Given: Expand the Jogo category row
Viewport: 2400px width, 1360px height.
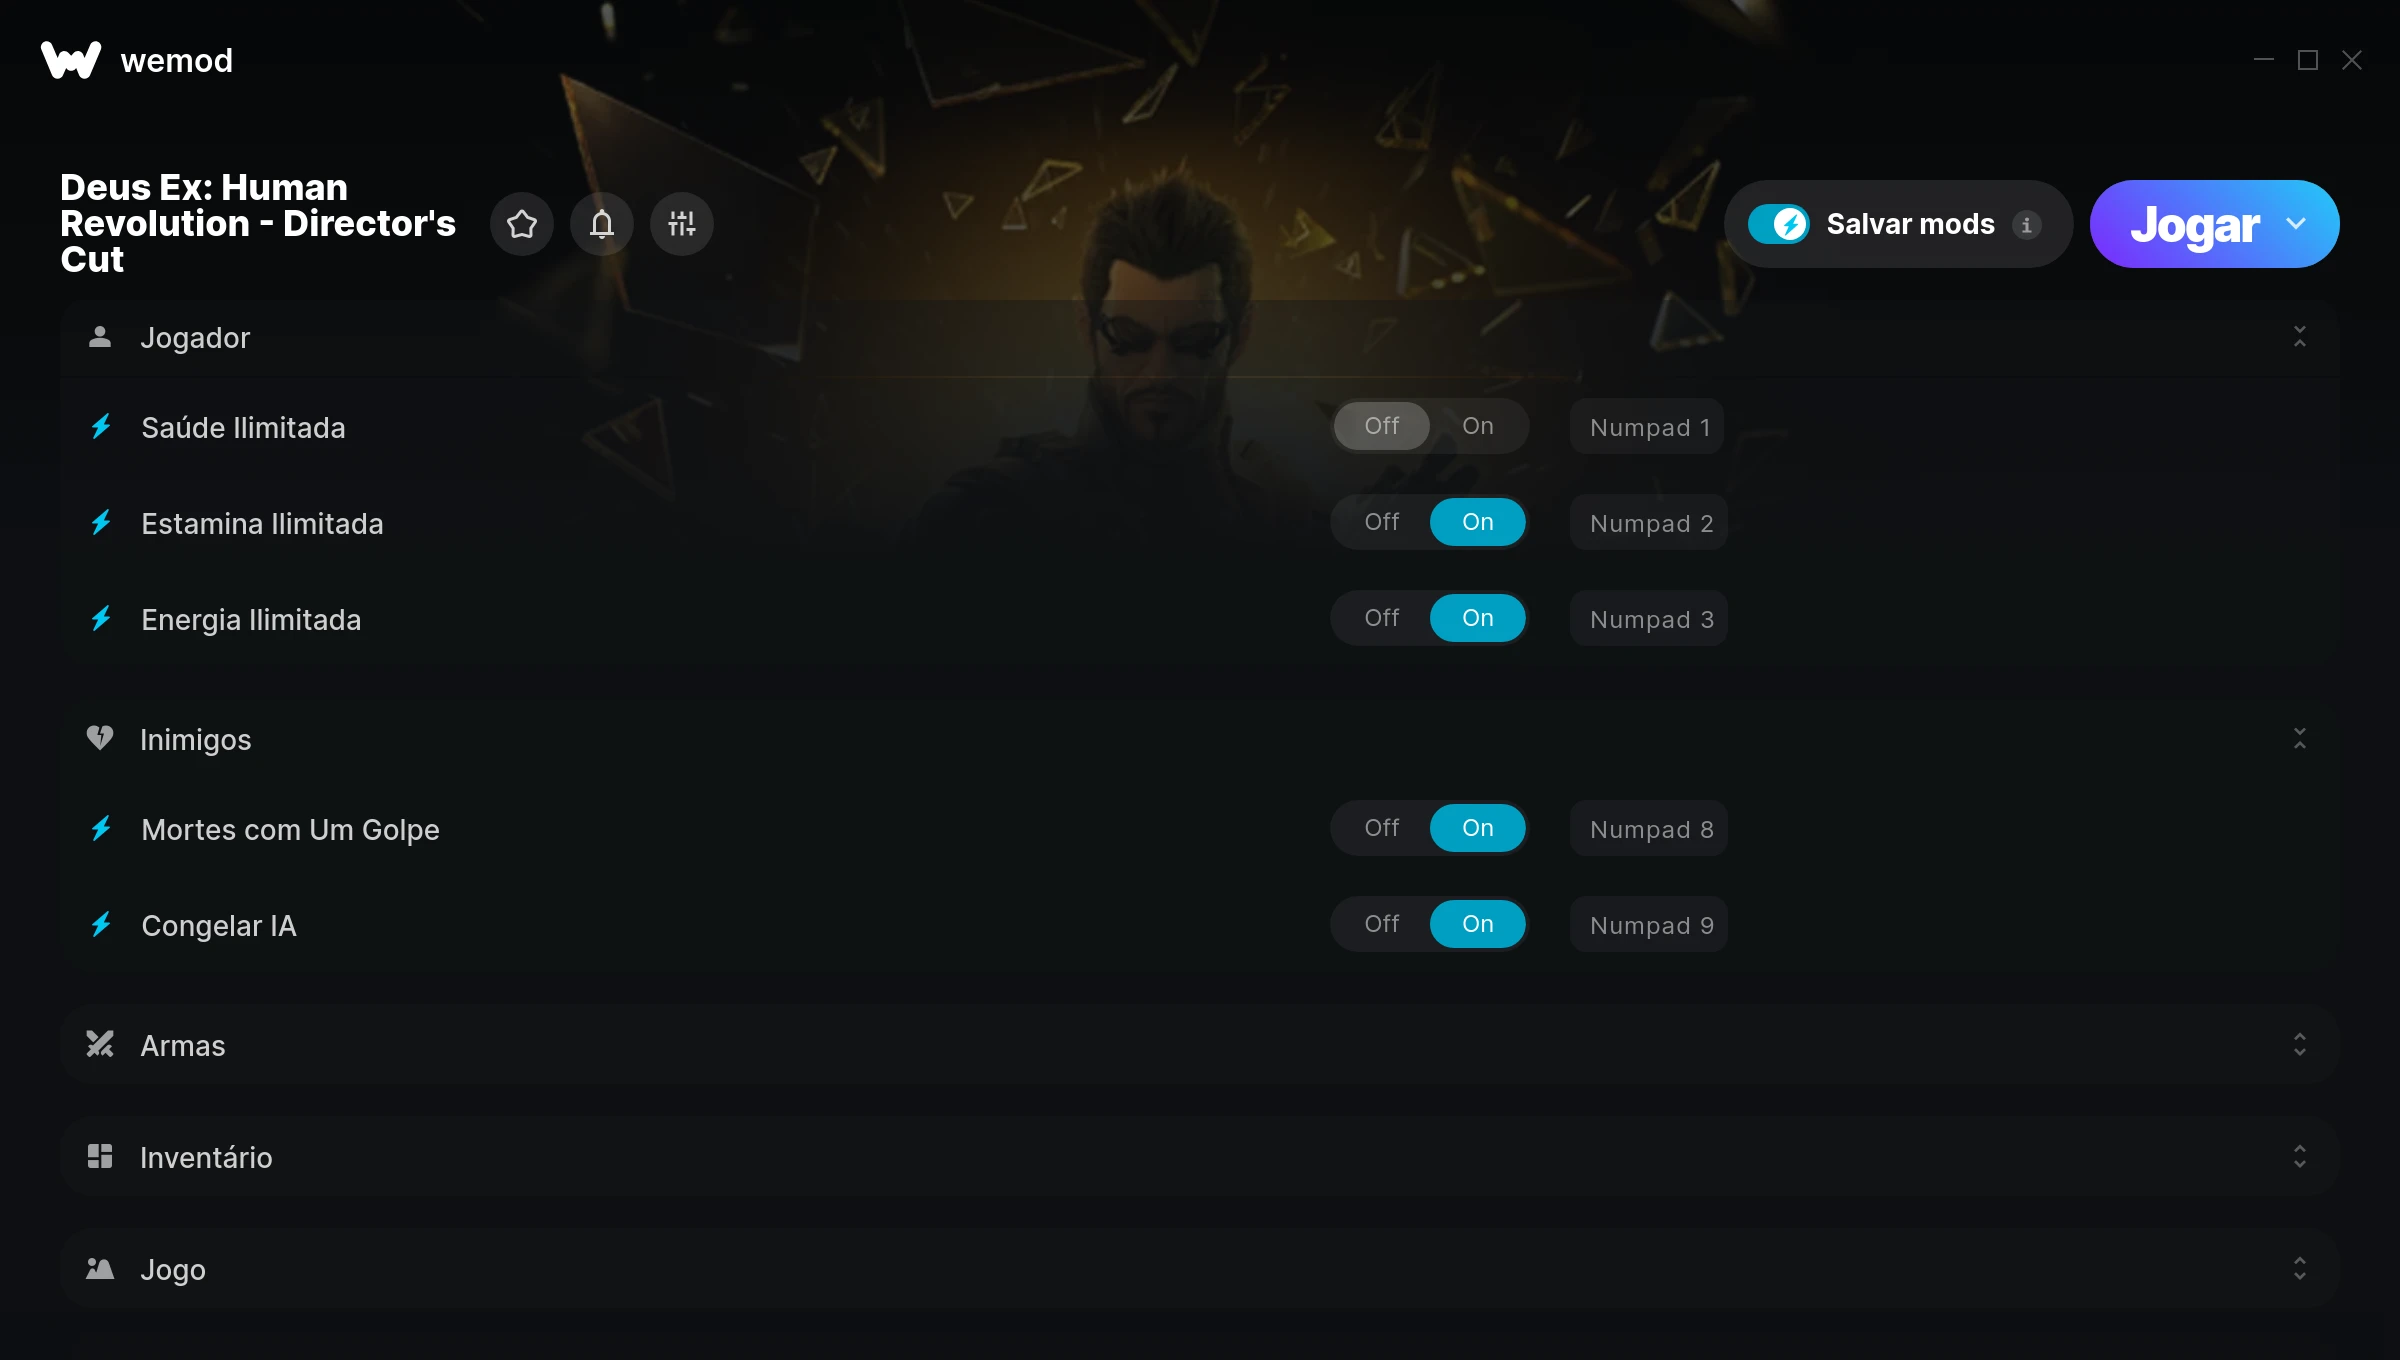Looking at the screenshot, I should (x=1200, y=1269).
